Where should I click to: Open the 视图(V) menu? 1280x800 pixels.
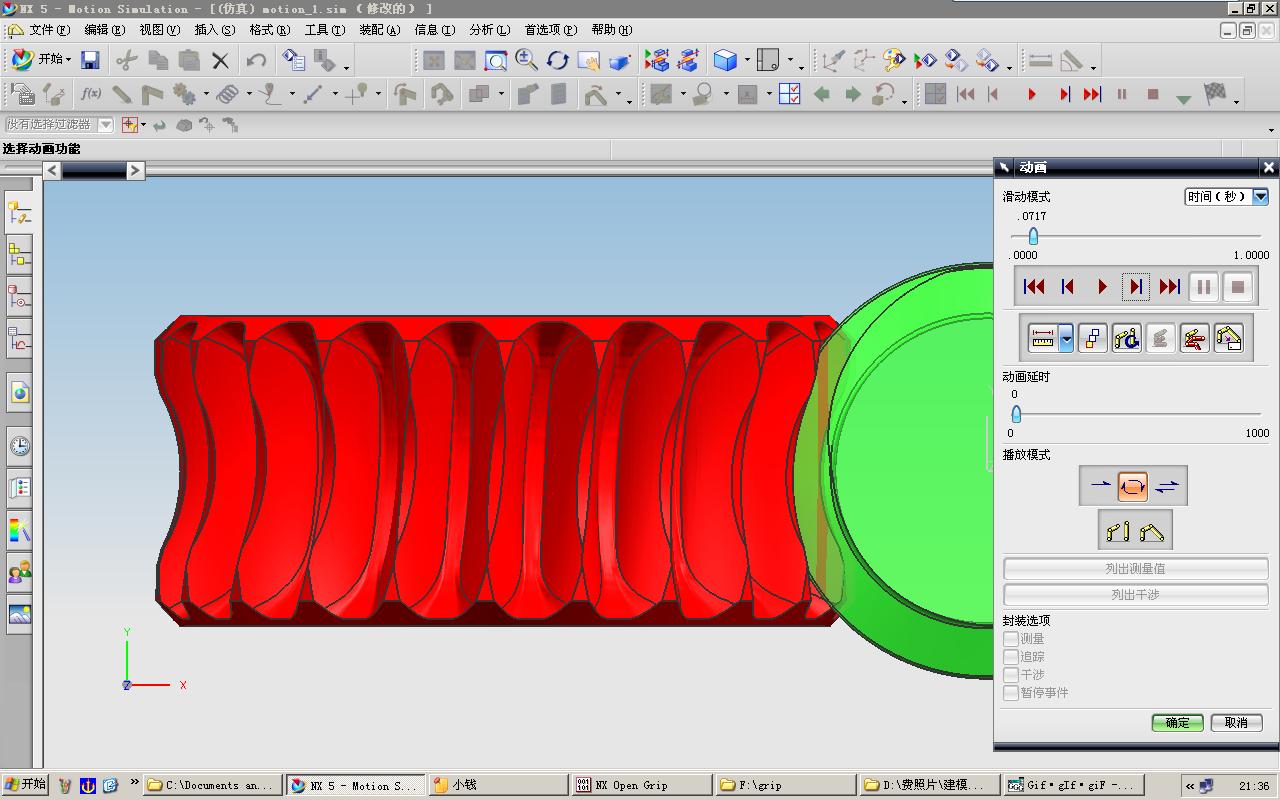pos(160,30)
